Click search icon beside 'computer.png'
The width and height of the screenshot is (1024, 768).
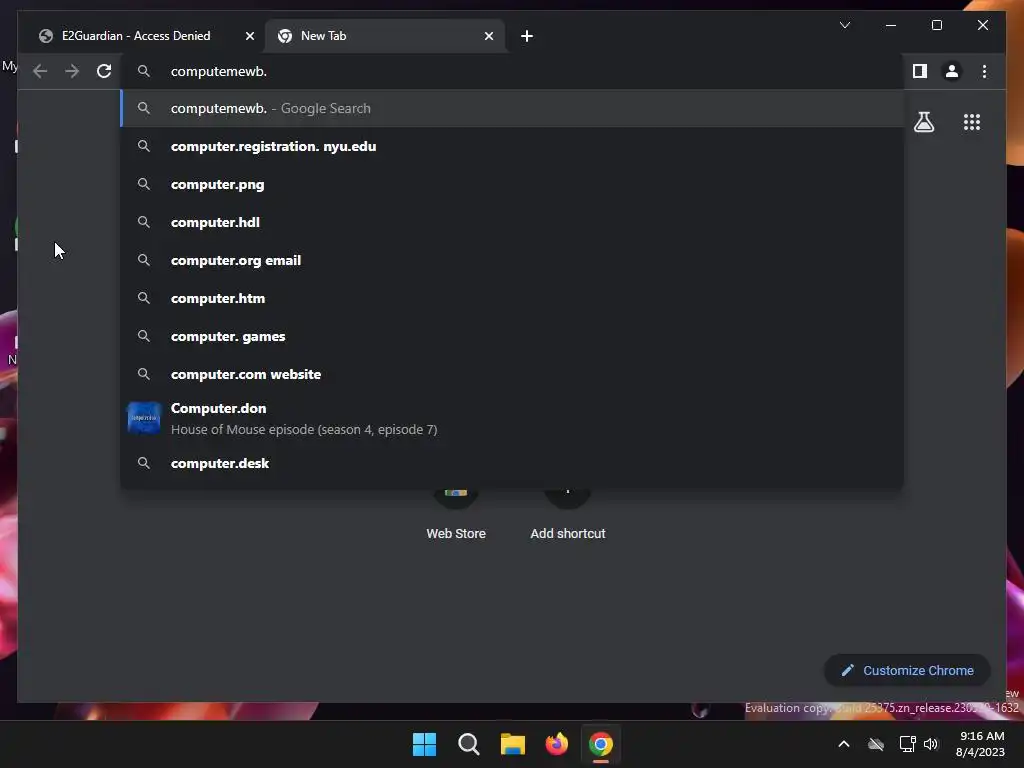[x=144, y=184]
